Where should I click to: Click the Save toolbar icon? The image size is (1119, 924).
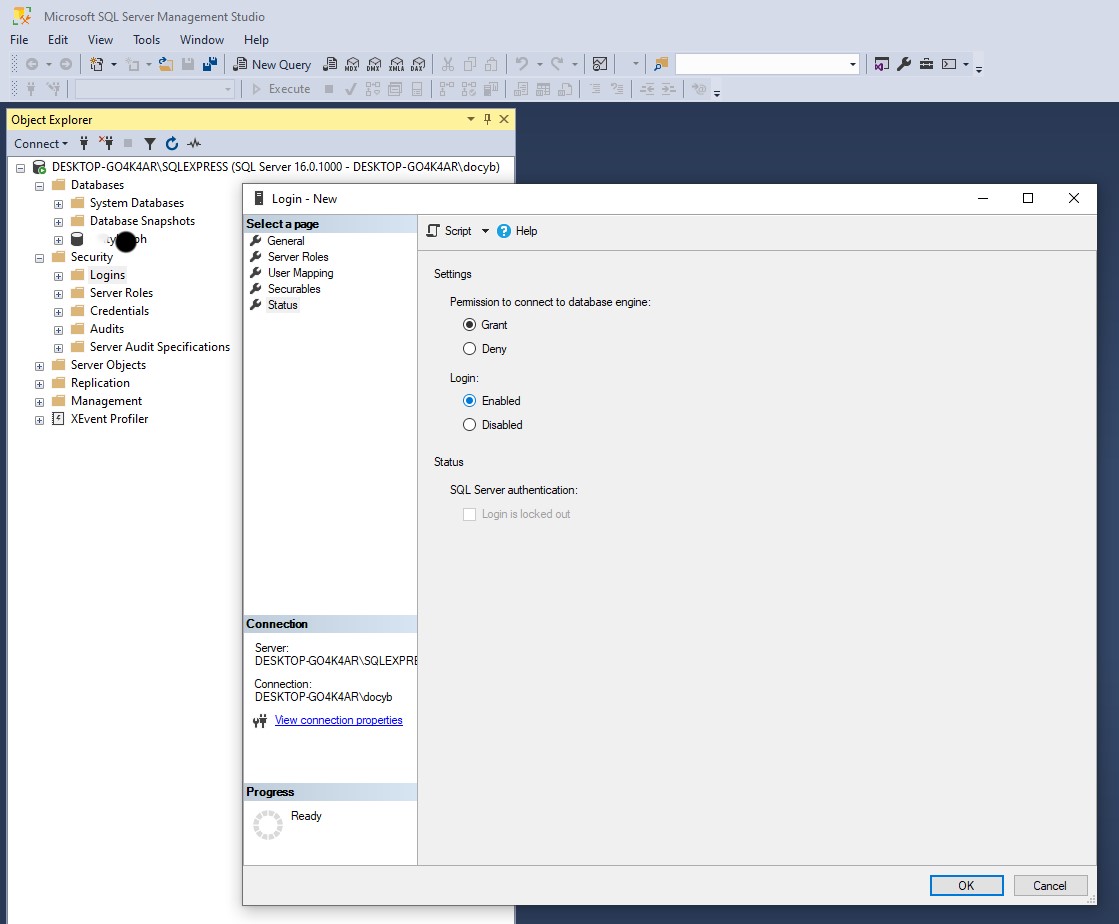(x=188, y=63)
